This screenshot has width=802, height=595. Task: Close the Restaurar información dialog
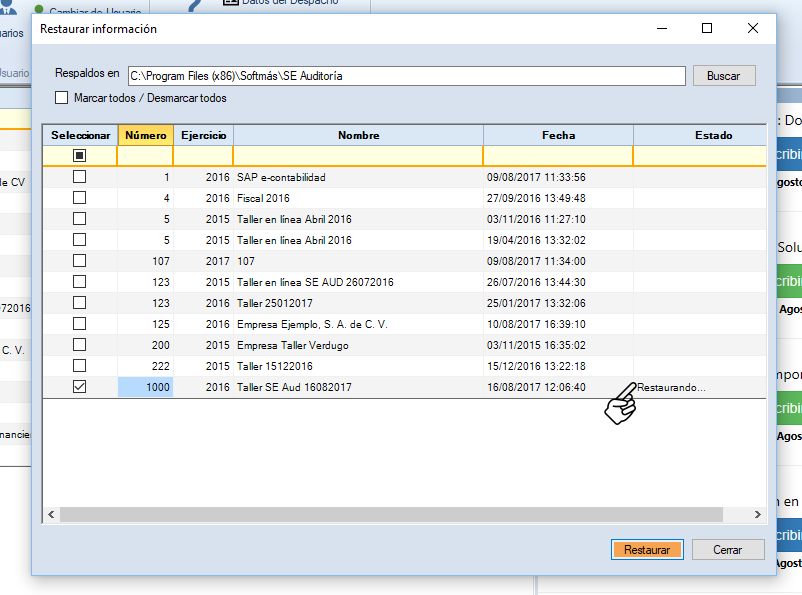tap(752, 29)
